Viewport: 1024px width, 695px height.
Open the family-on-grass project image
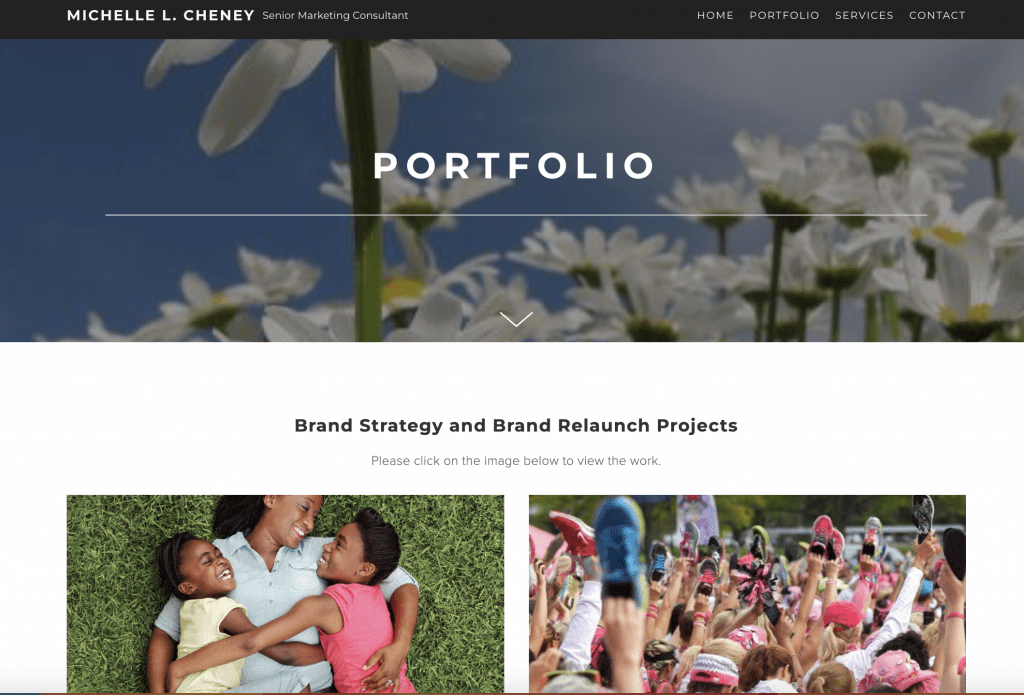285,594
